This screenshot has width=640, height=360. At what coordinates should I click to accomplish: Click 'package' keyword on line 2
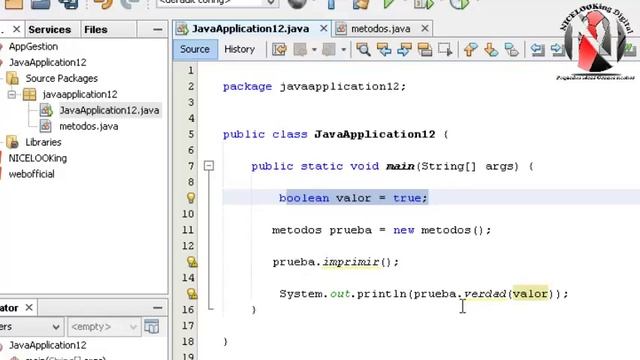247,87
